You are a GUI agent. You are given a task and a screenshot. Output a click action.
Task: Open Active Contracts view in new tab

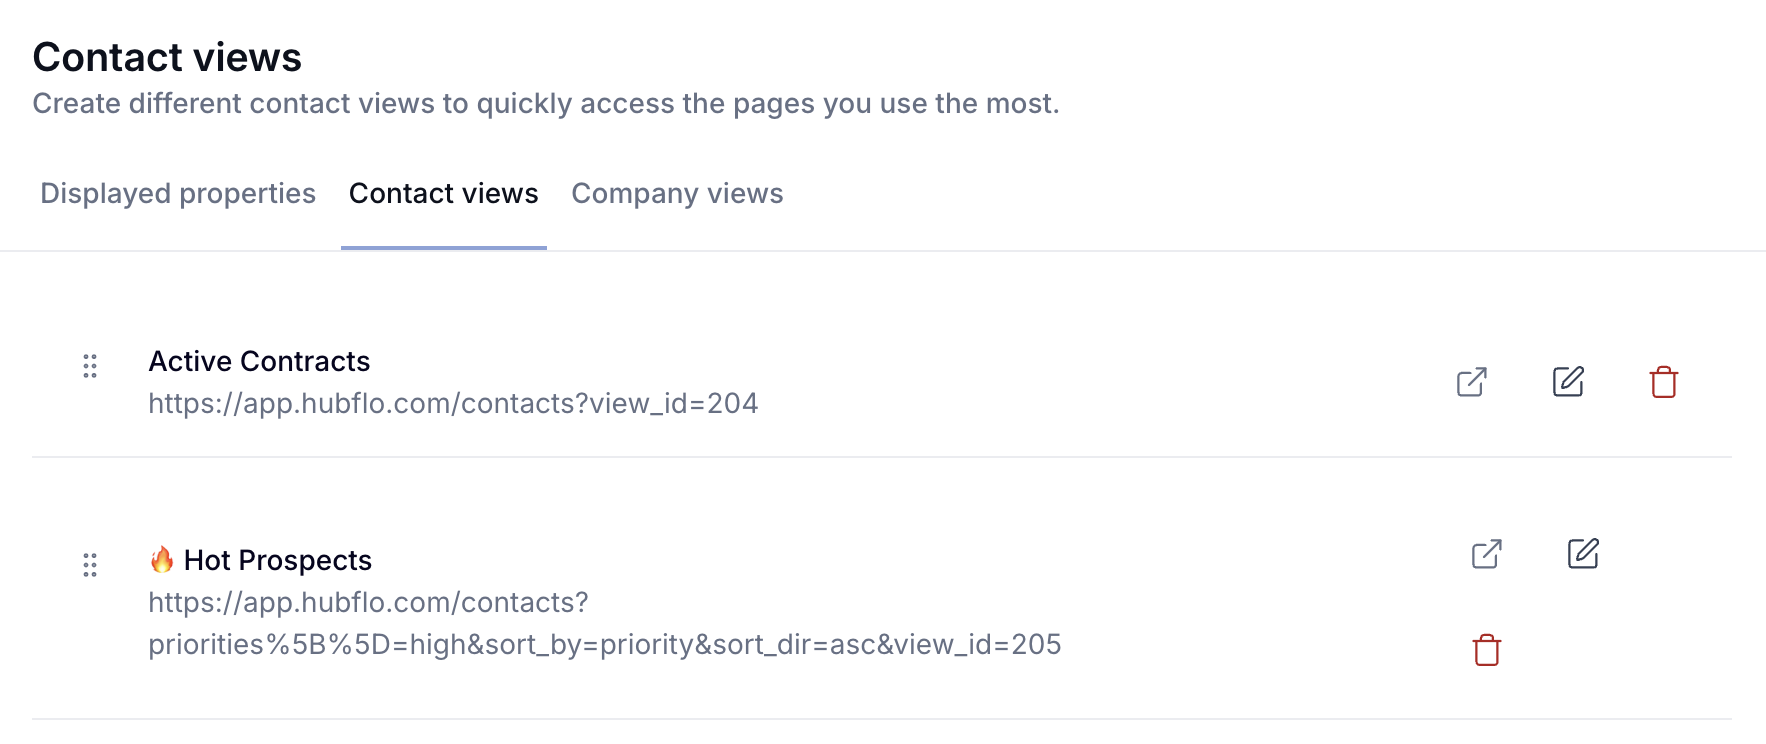pos(1472,382)
